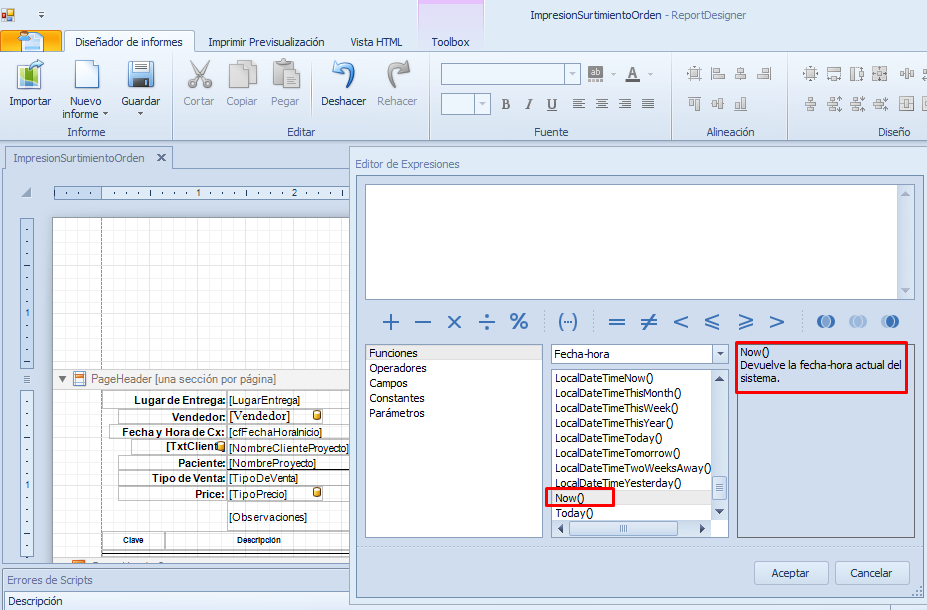Toggle underline formatting in the Fuente group

552,104
